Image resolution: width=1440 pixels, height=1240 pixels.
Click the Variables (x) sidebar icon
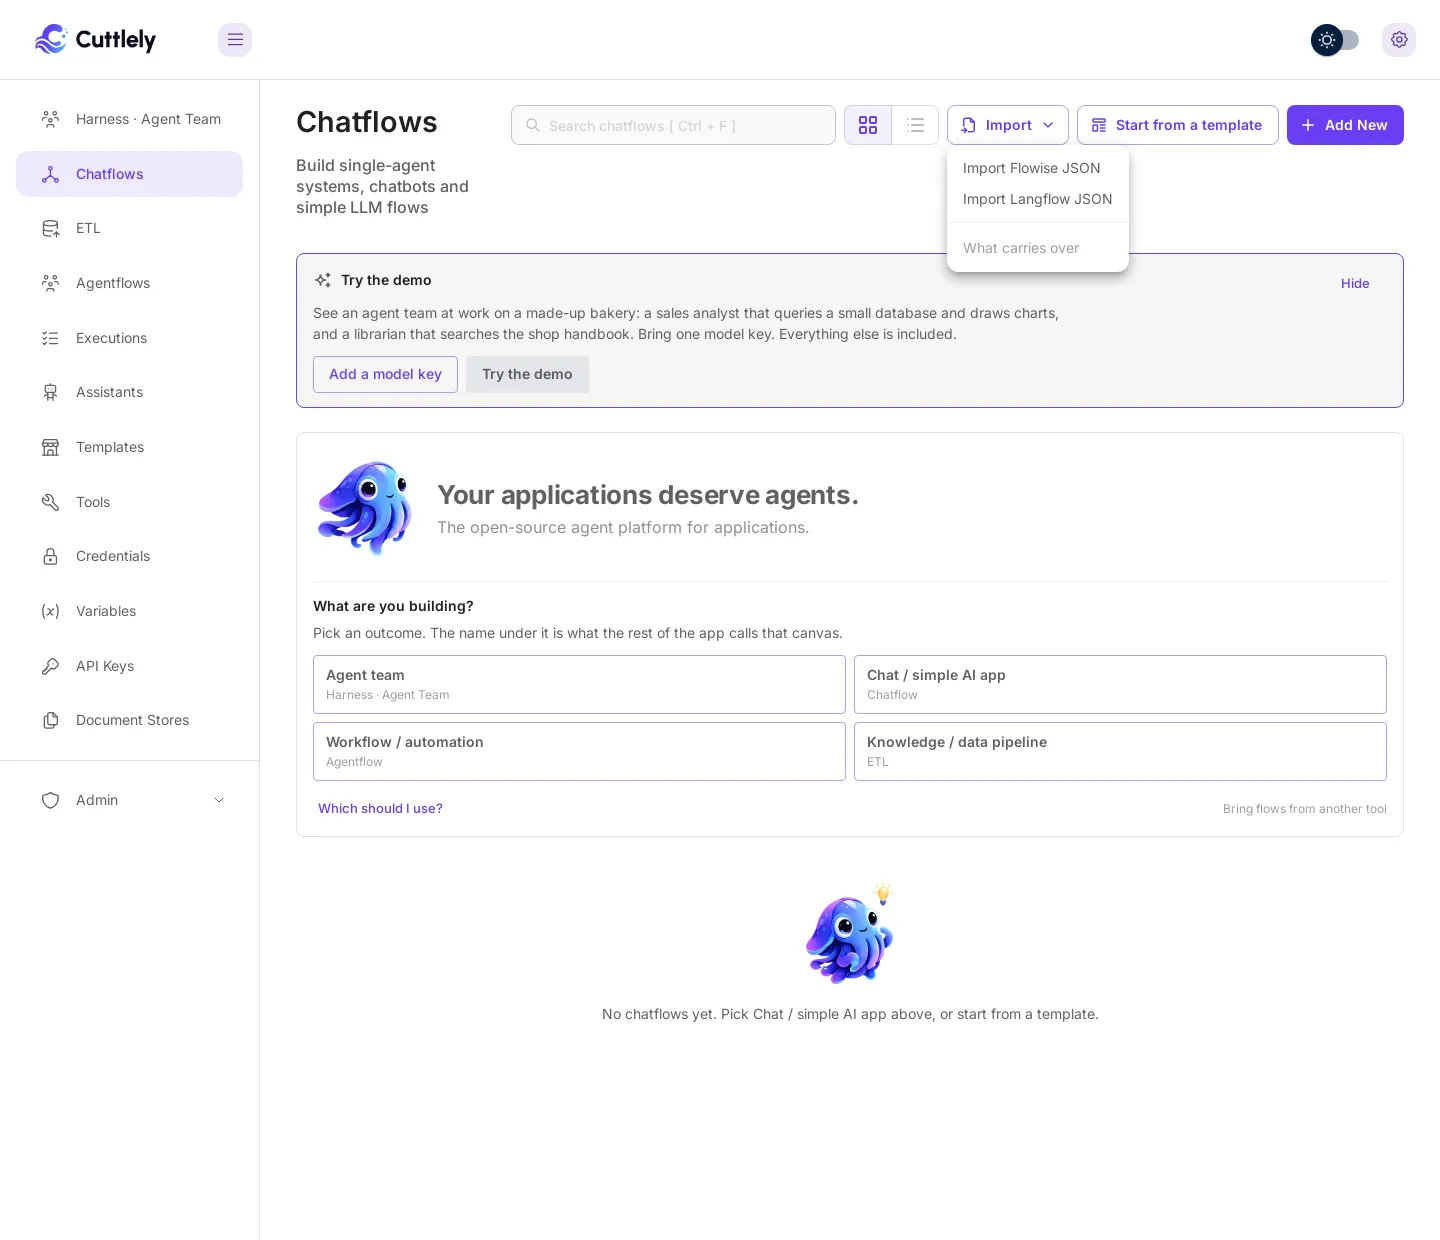point(50,611)
